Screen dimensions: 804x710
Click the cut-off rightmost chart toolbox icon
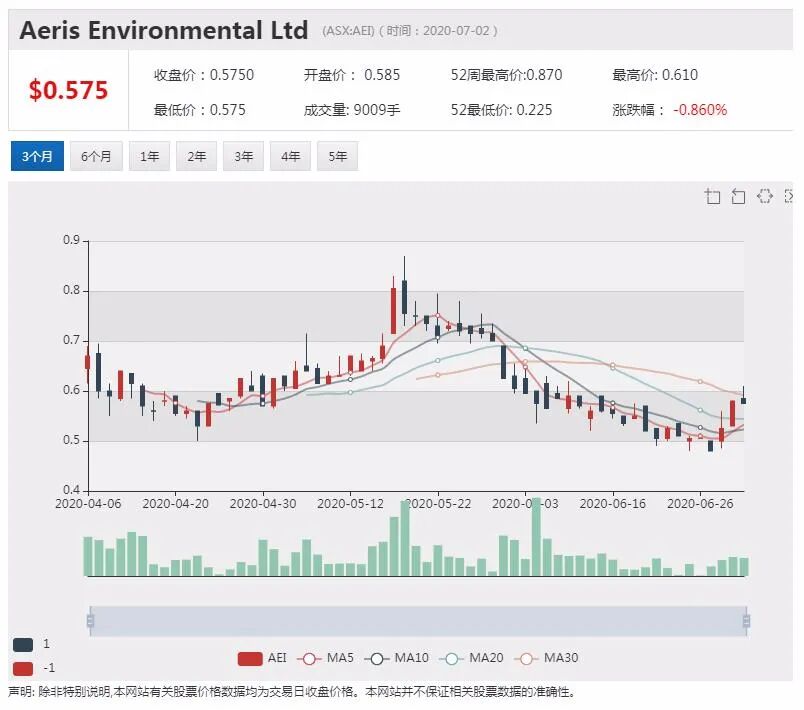[789, 196]
